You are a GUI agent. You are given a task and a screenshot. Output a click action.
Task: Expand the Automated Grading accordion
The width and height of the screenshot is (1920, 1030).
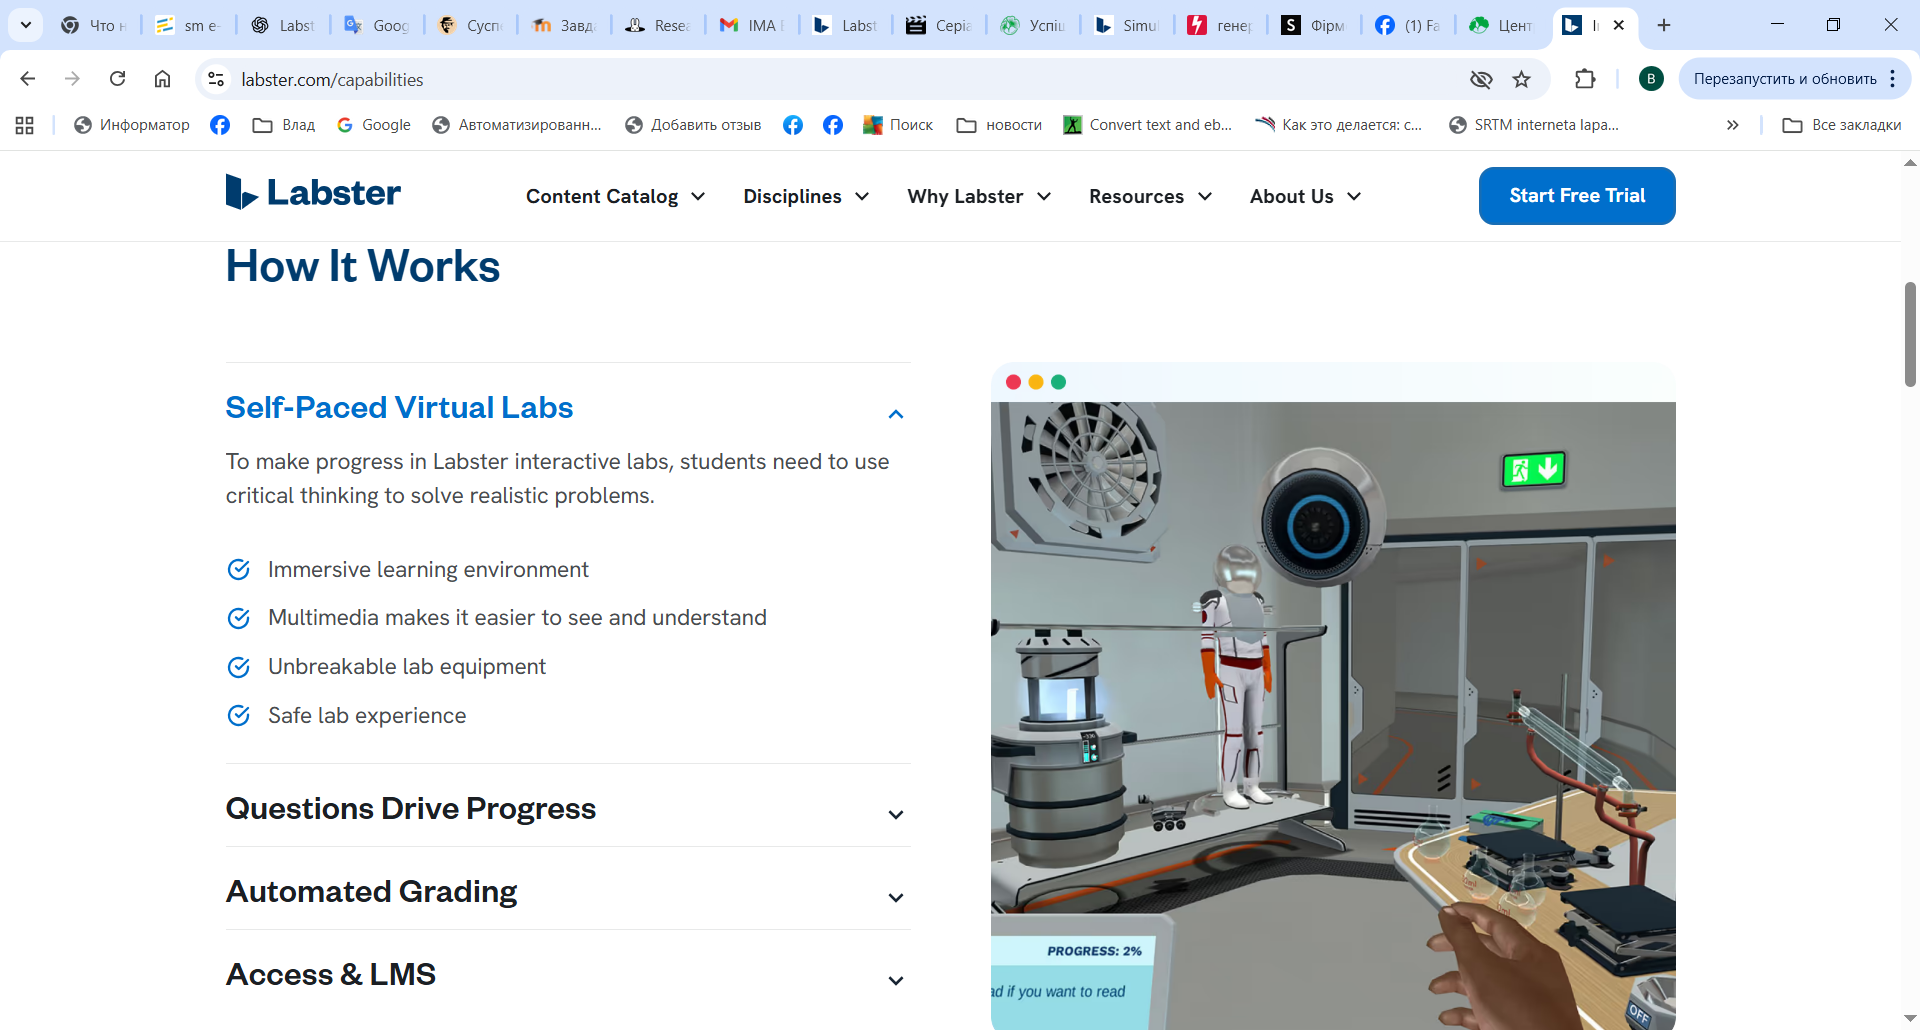(x=895, y=897)
